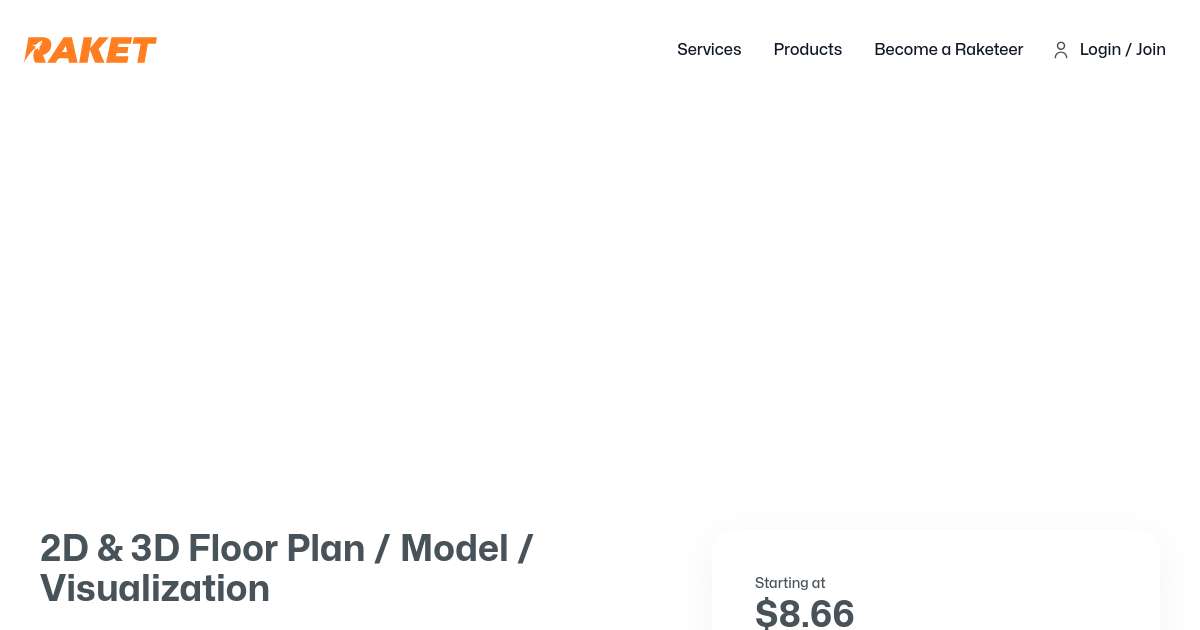Click the white pricing card panel
This screenshot has height=630, width=1200.
coord(1000,590)
